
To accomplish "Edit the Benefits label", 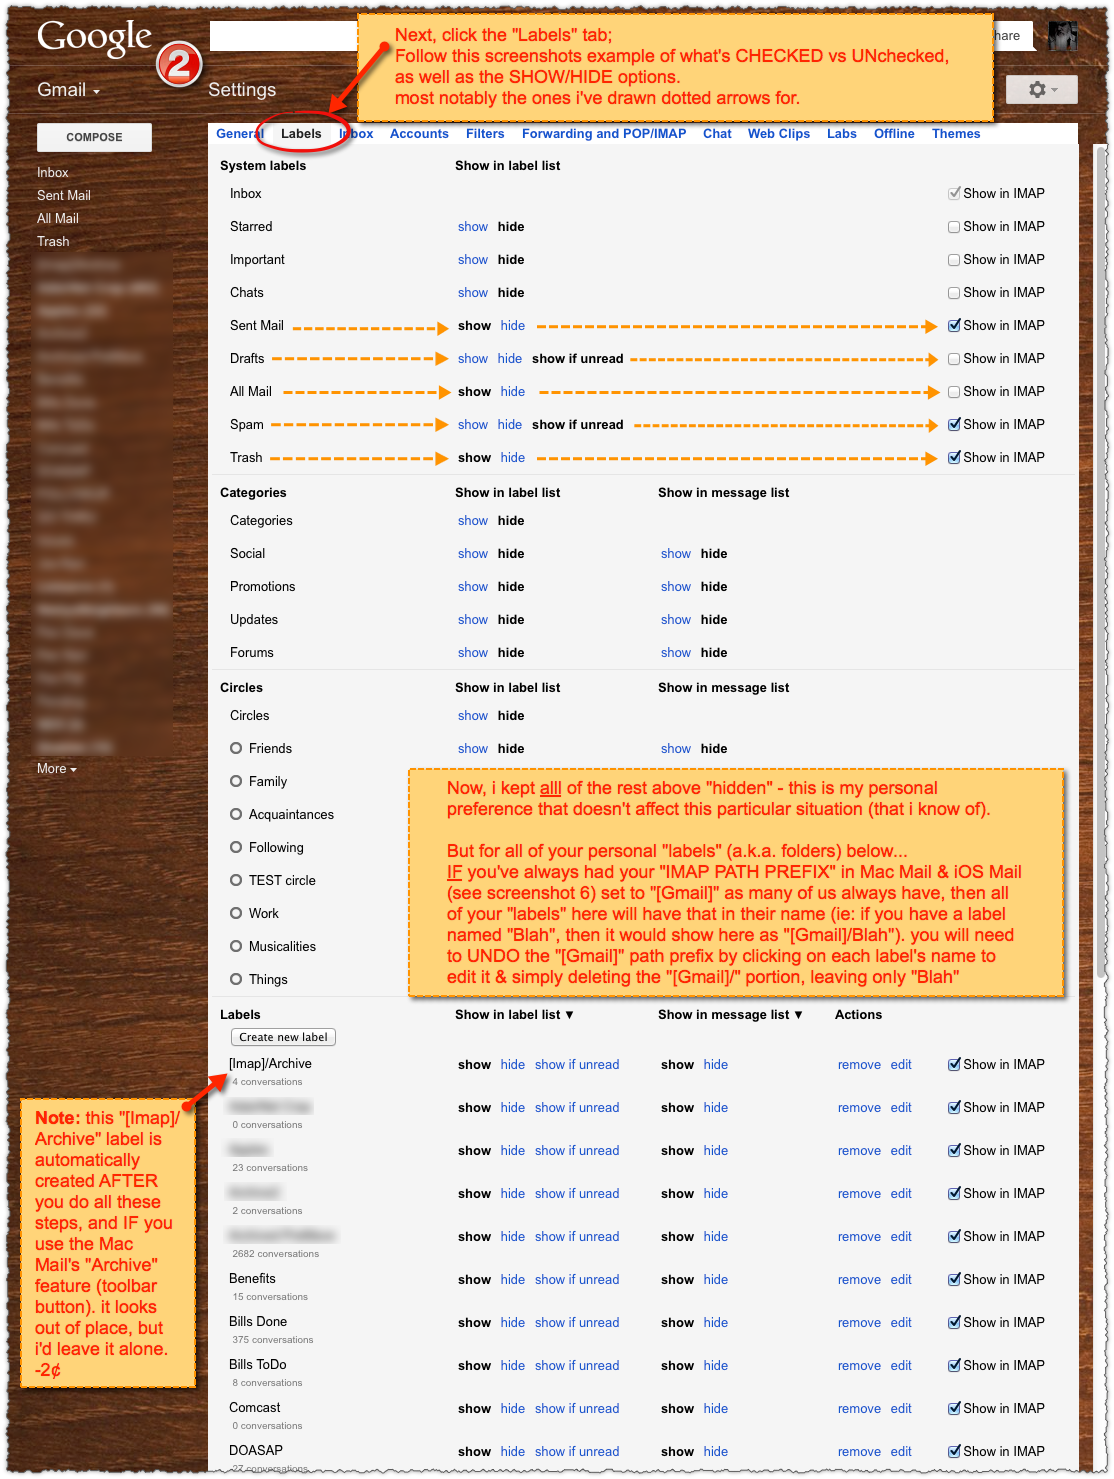I will pos(901,1280).
